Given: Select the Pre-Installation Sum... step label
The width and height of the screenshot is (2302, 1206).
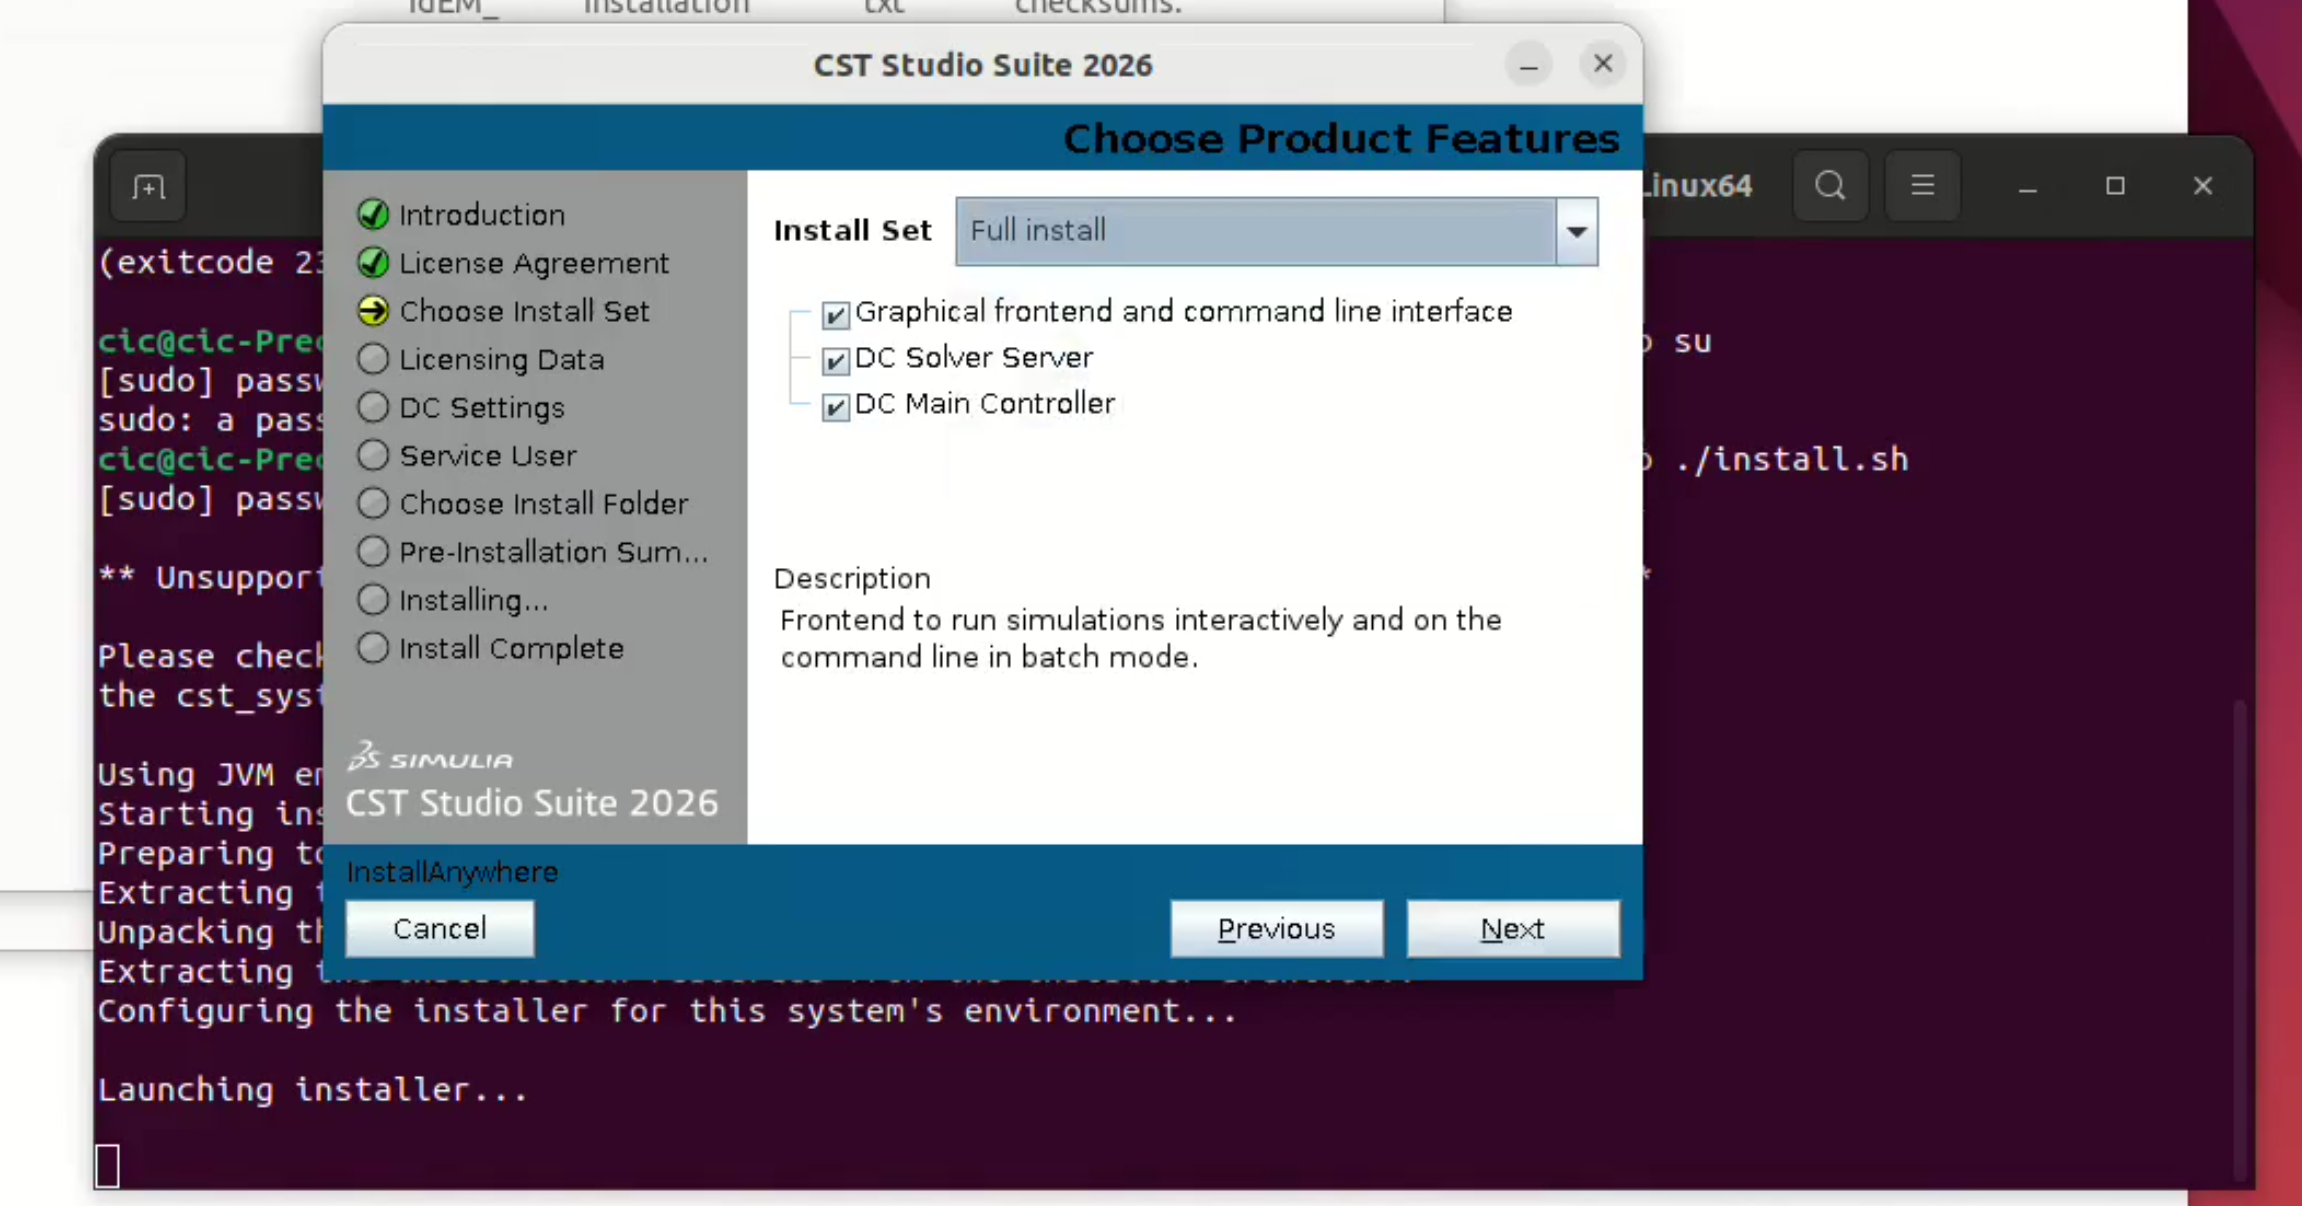Looking at the screenshot, I should [553, 551].
